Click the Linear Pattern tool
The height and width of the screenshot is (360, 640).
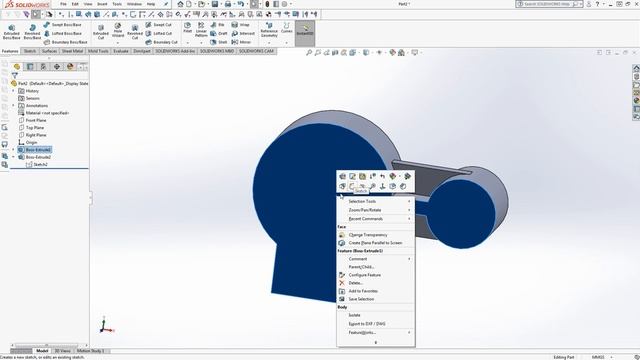(201, 30)
